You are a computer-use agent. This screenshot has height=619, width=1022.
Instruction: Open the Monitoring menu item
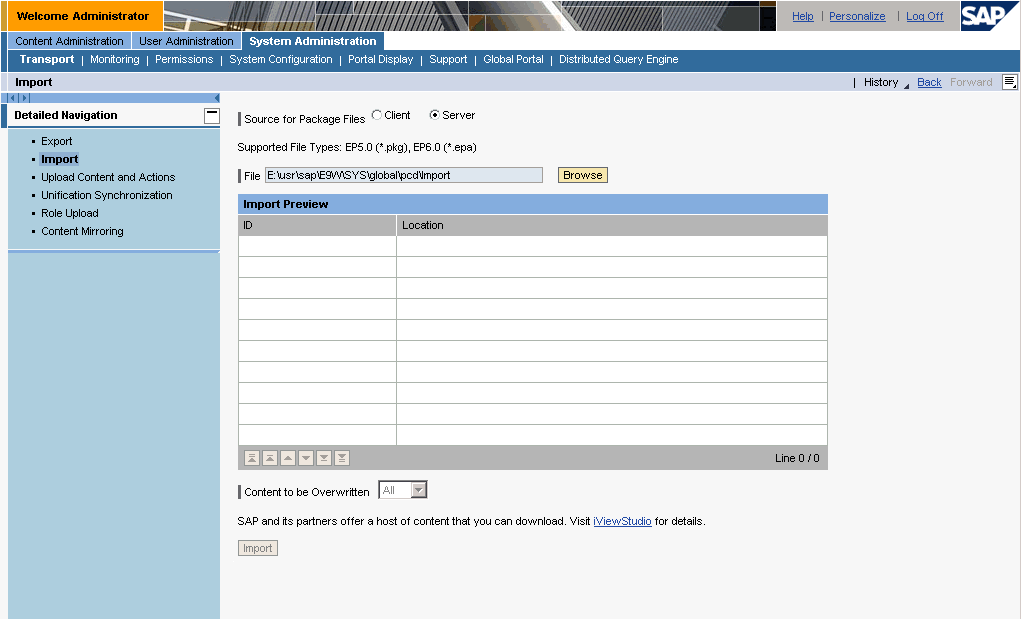tap(115, 60)
